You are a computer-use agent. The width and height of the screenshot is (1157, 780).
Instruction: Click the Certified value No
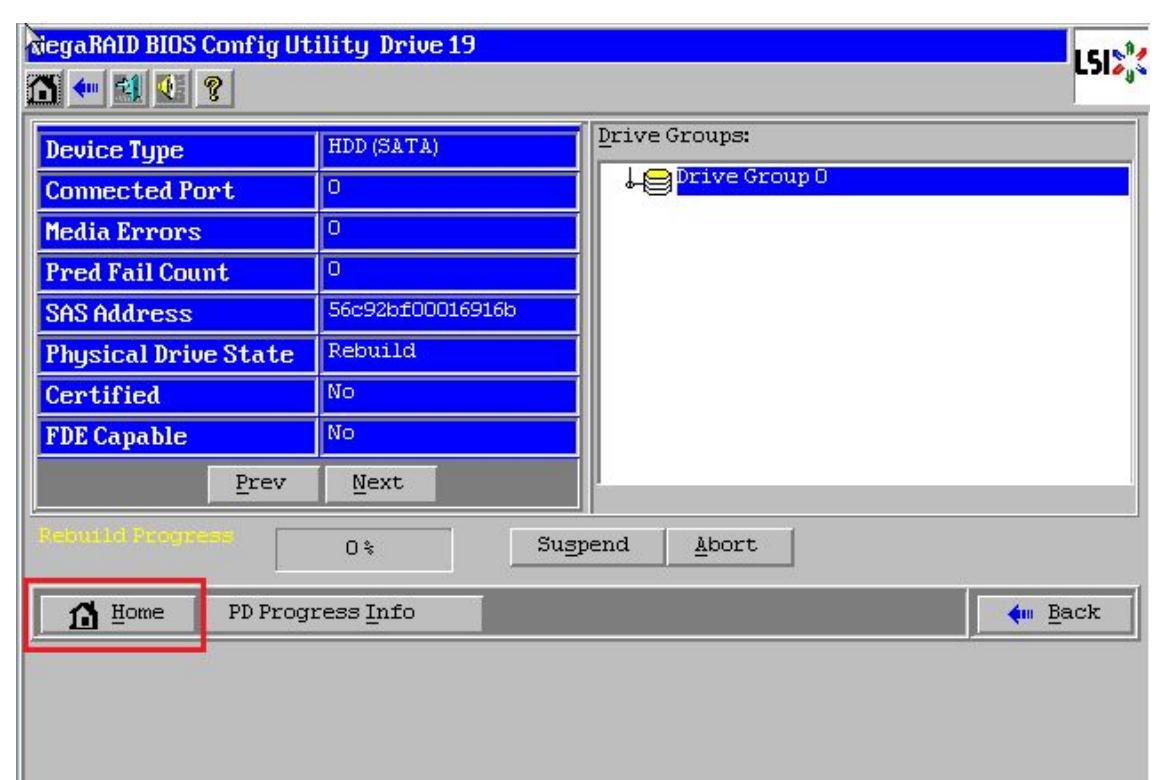[x=341, y=392]
